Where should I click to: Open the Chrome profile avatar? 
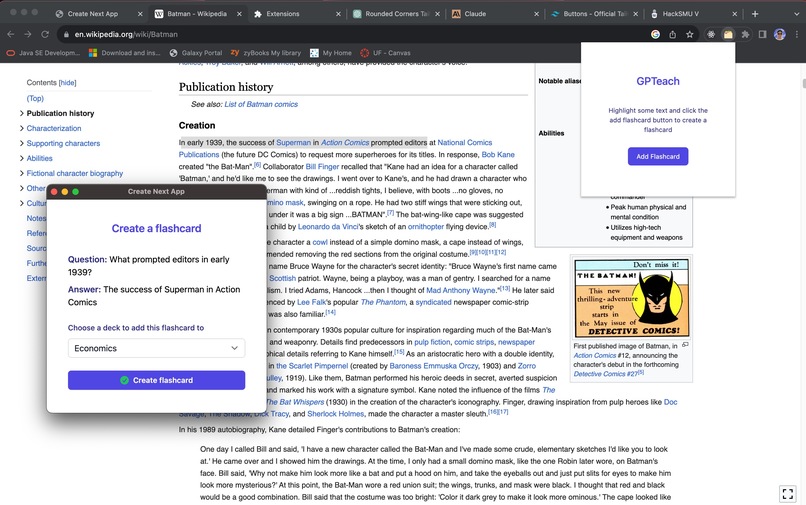pos(780,34)
